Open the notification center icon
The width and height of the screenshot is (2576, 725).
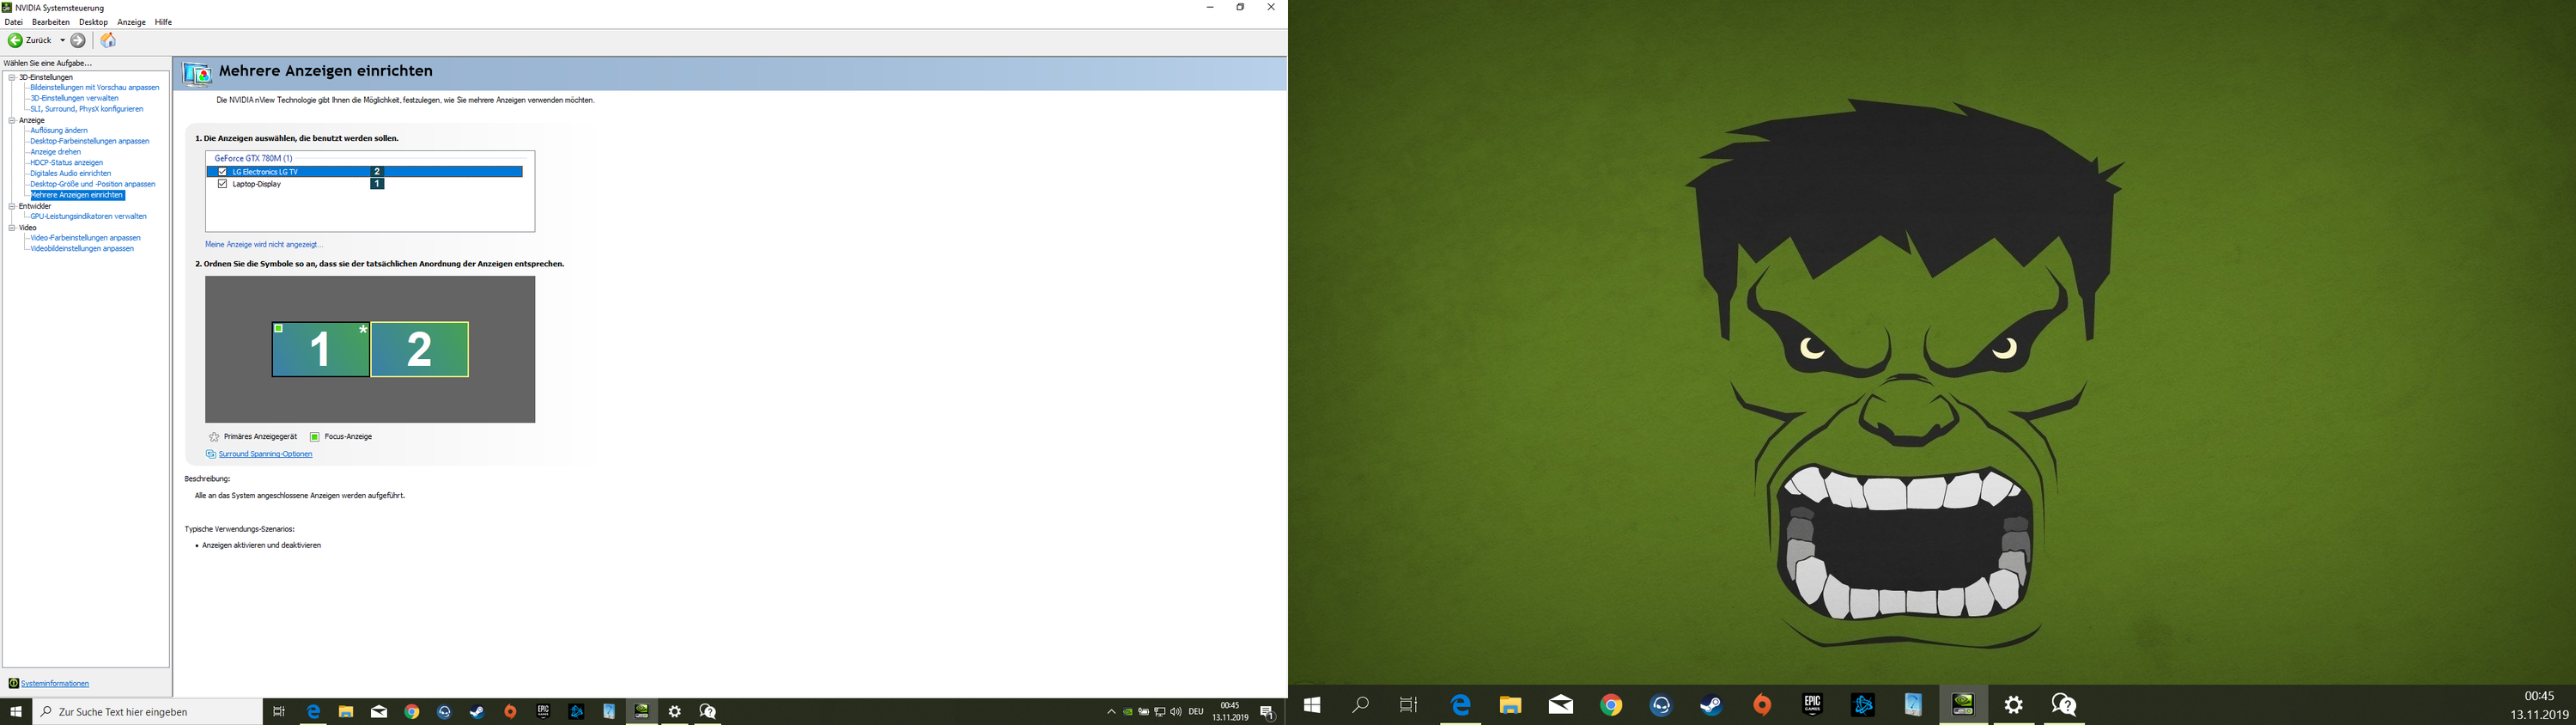1267,712
